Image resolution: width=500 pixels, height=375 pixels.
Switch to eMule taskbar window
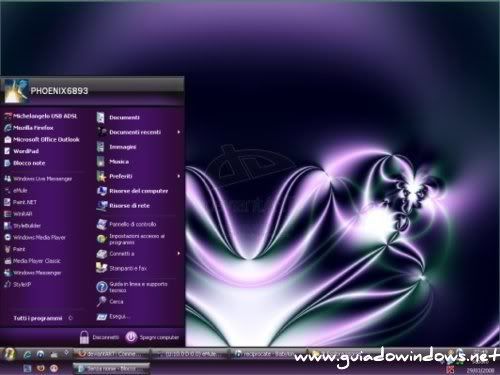[189, 354]
